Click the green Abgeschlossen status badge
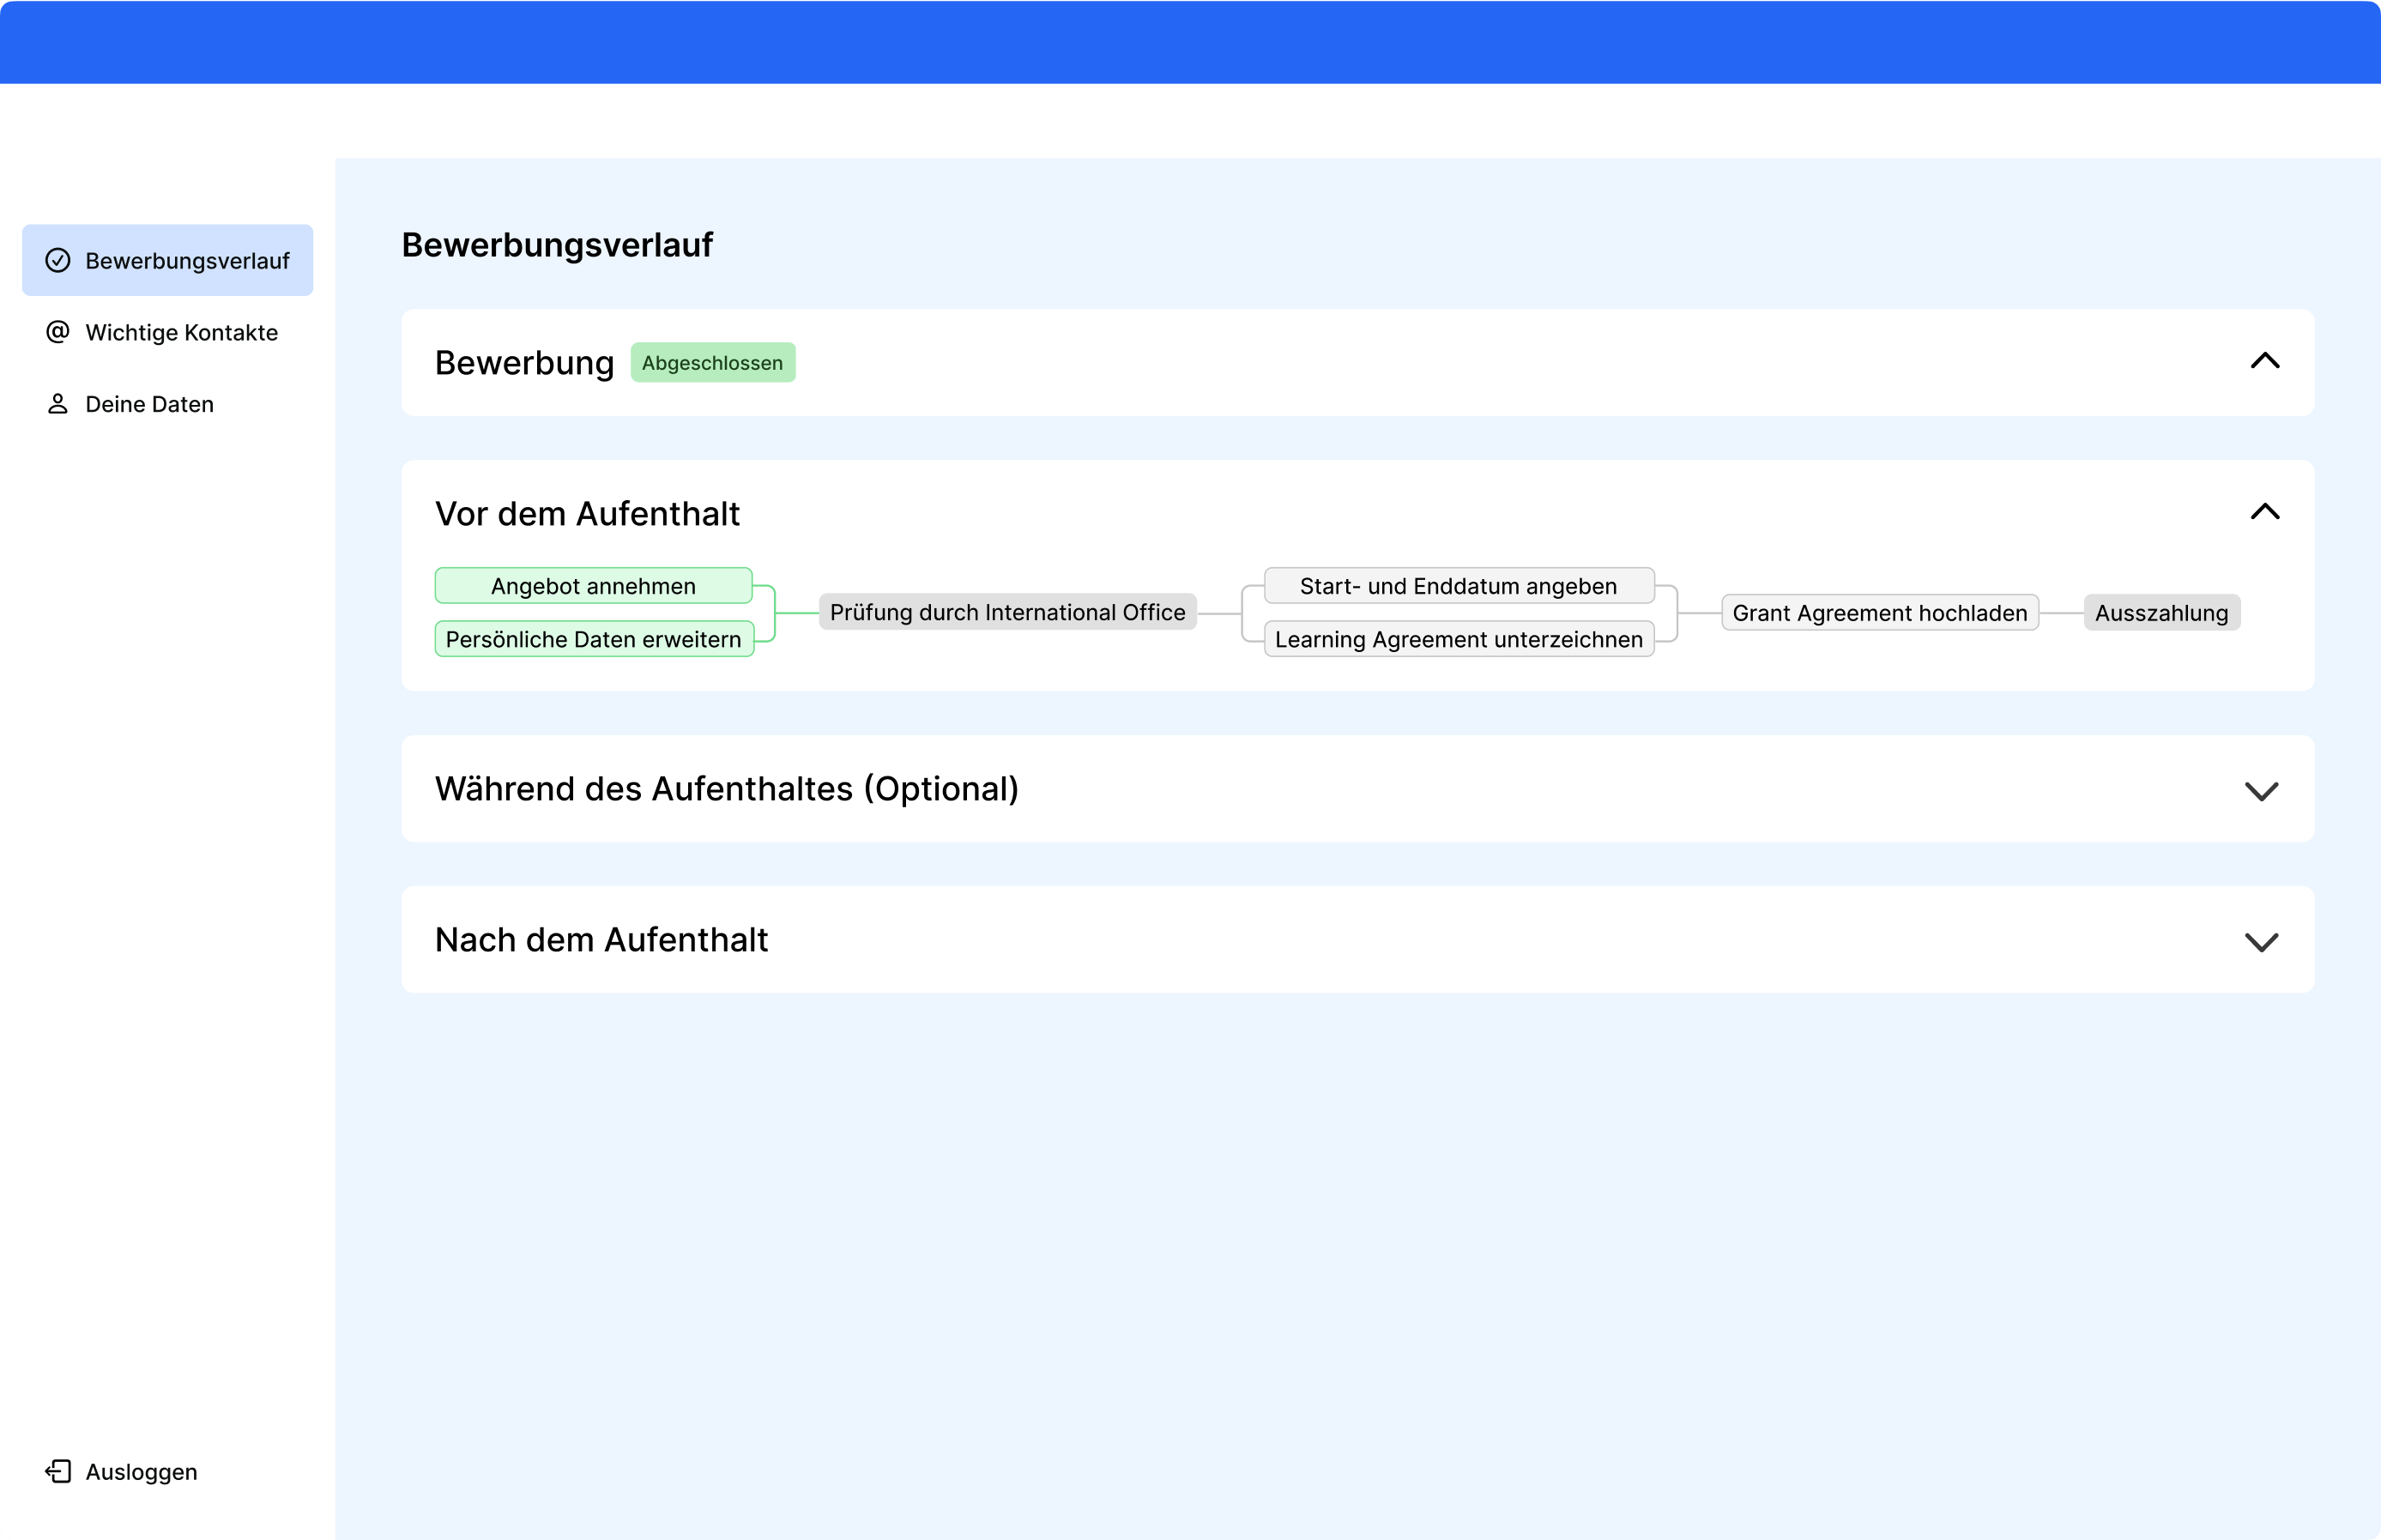The width and height of the screenshot is (2381, 1540). coord(712,363)
